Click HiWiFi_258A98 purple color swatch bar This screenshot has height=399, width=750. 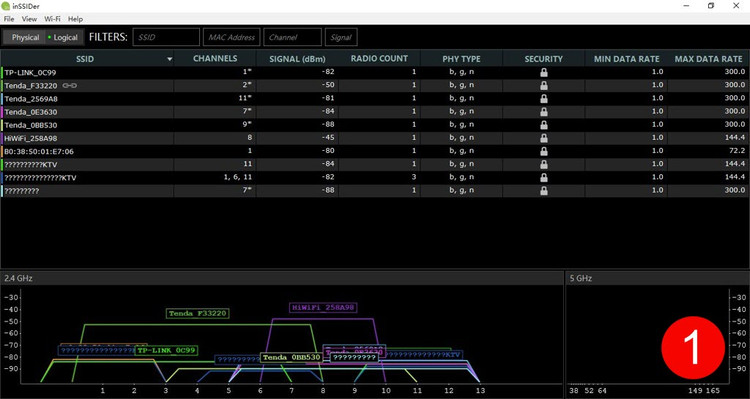pos(2,138)
